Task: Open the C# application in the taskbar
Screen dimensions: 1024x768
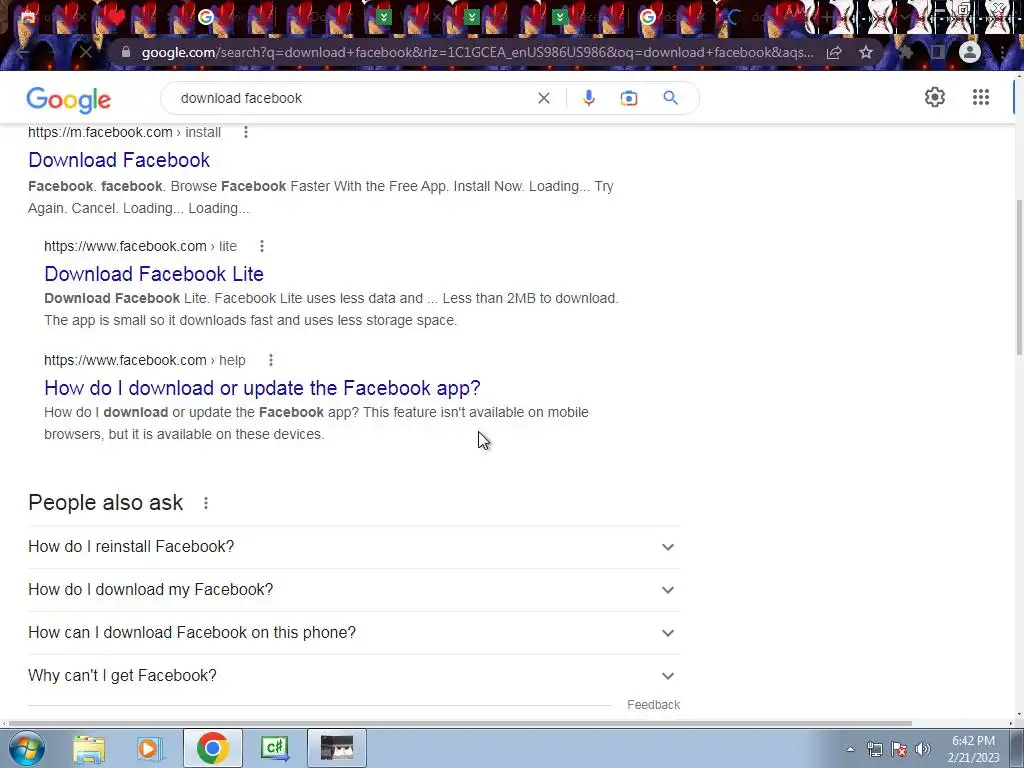Action: pyautogui.click(x=274, y=748)
